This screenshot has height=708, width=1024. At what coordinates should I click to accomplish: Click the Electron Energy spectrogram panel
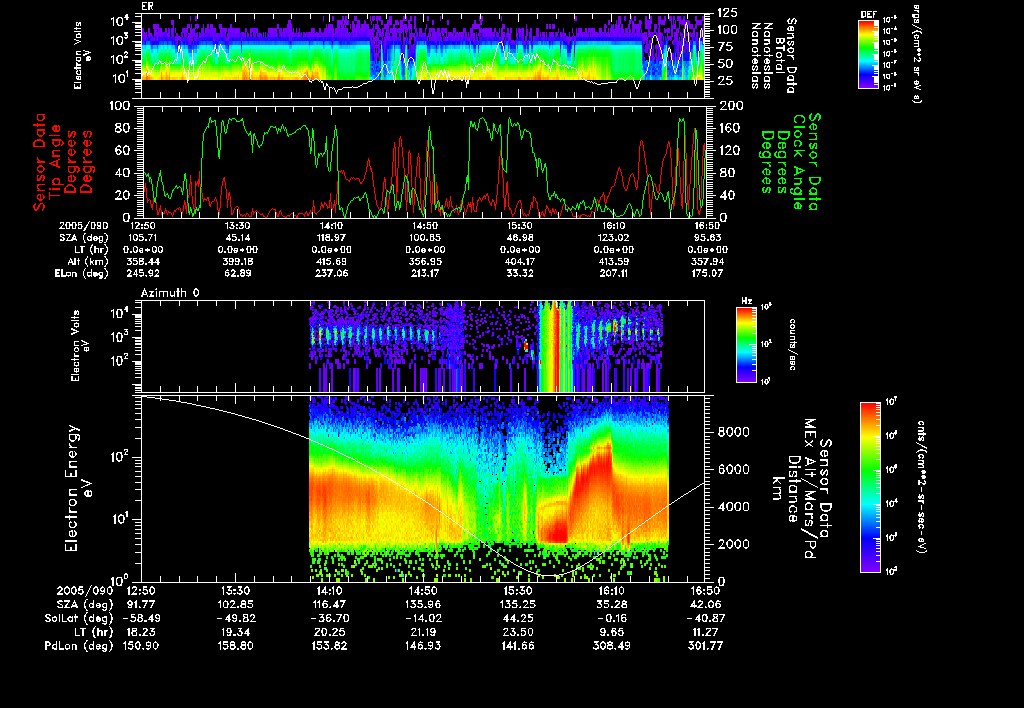pos(423,489)
